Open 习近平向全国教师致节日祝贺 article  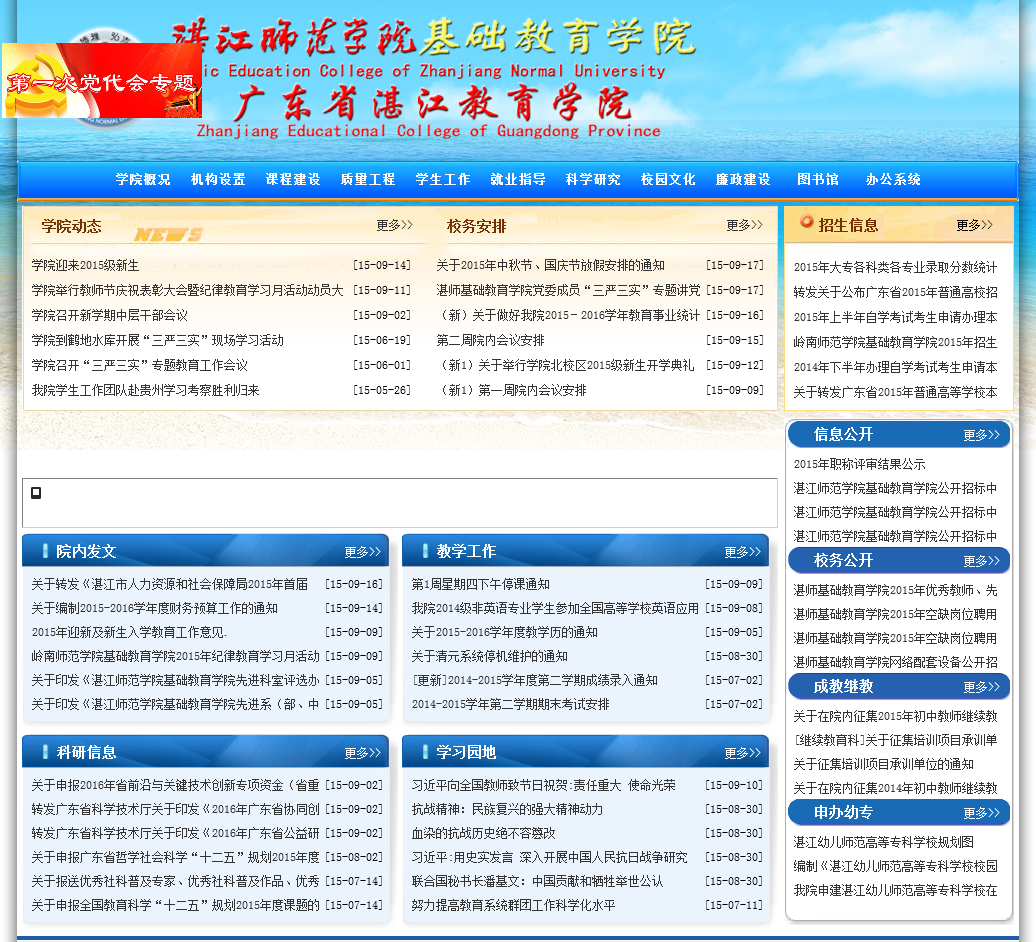[x=543, y=785]
